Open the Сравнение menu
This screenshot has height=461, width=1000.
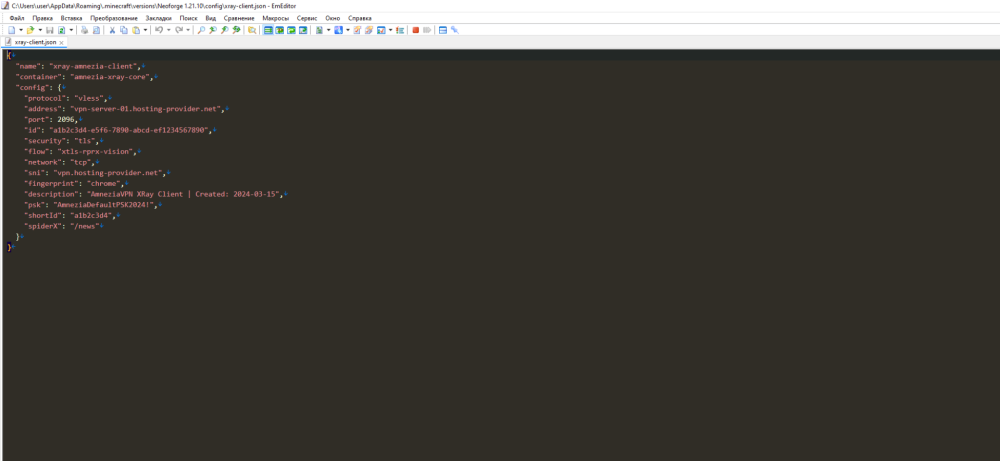click(x=239, y=18)
